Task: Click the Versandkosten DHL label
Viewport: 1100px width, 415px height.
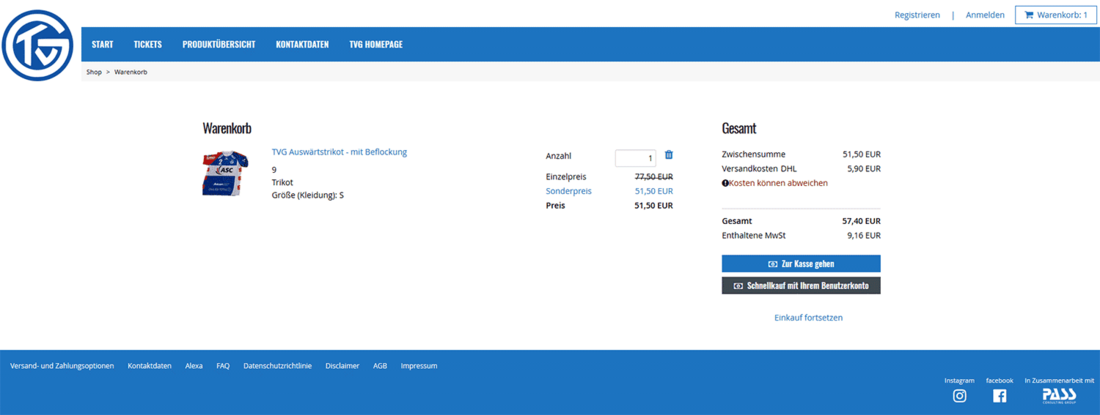Action: coord(759,168)
